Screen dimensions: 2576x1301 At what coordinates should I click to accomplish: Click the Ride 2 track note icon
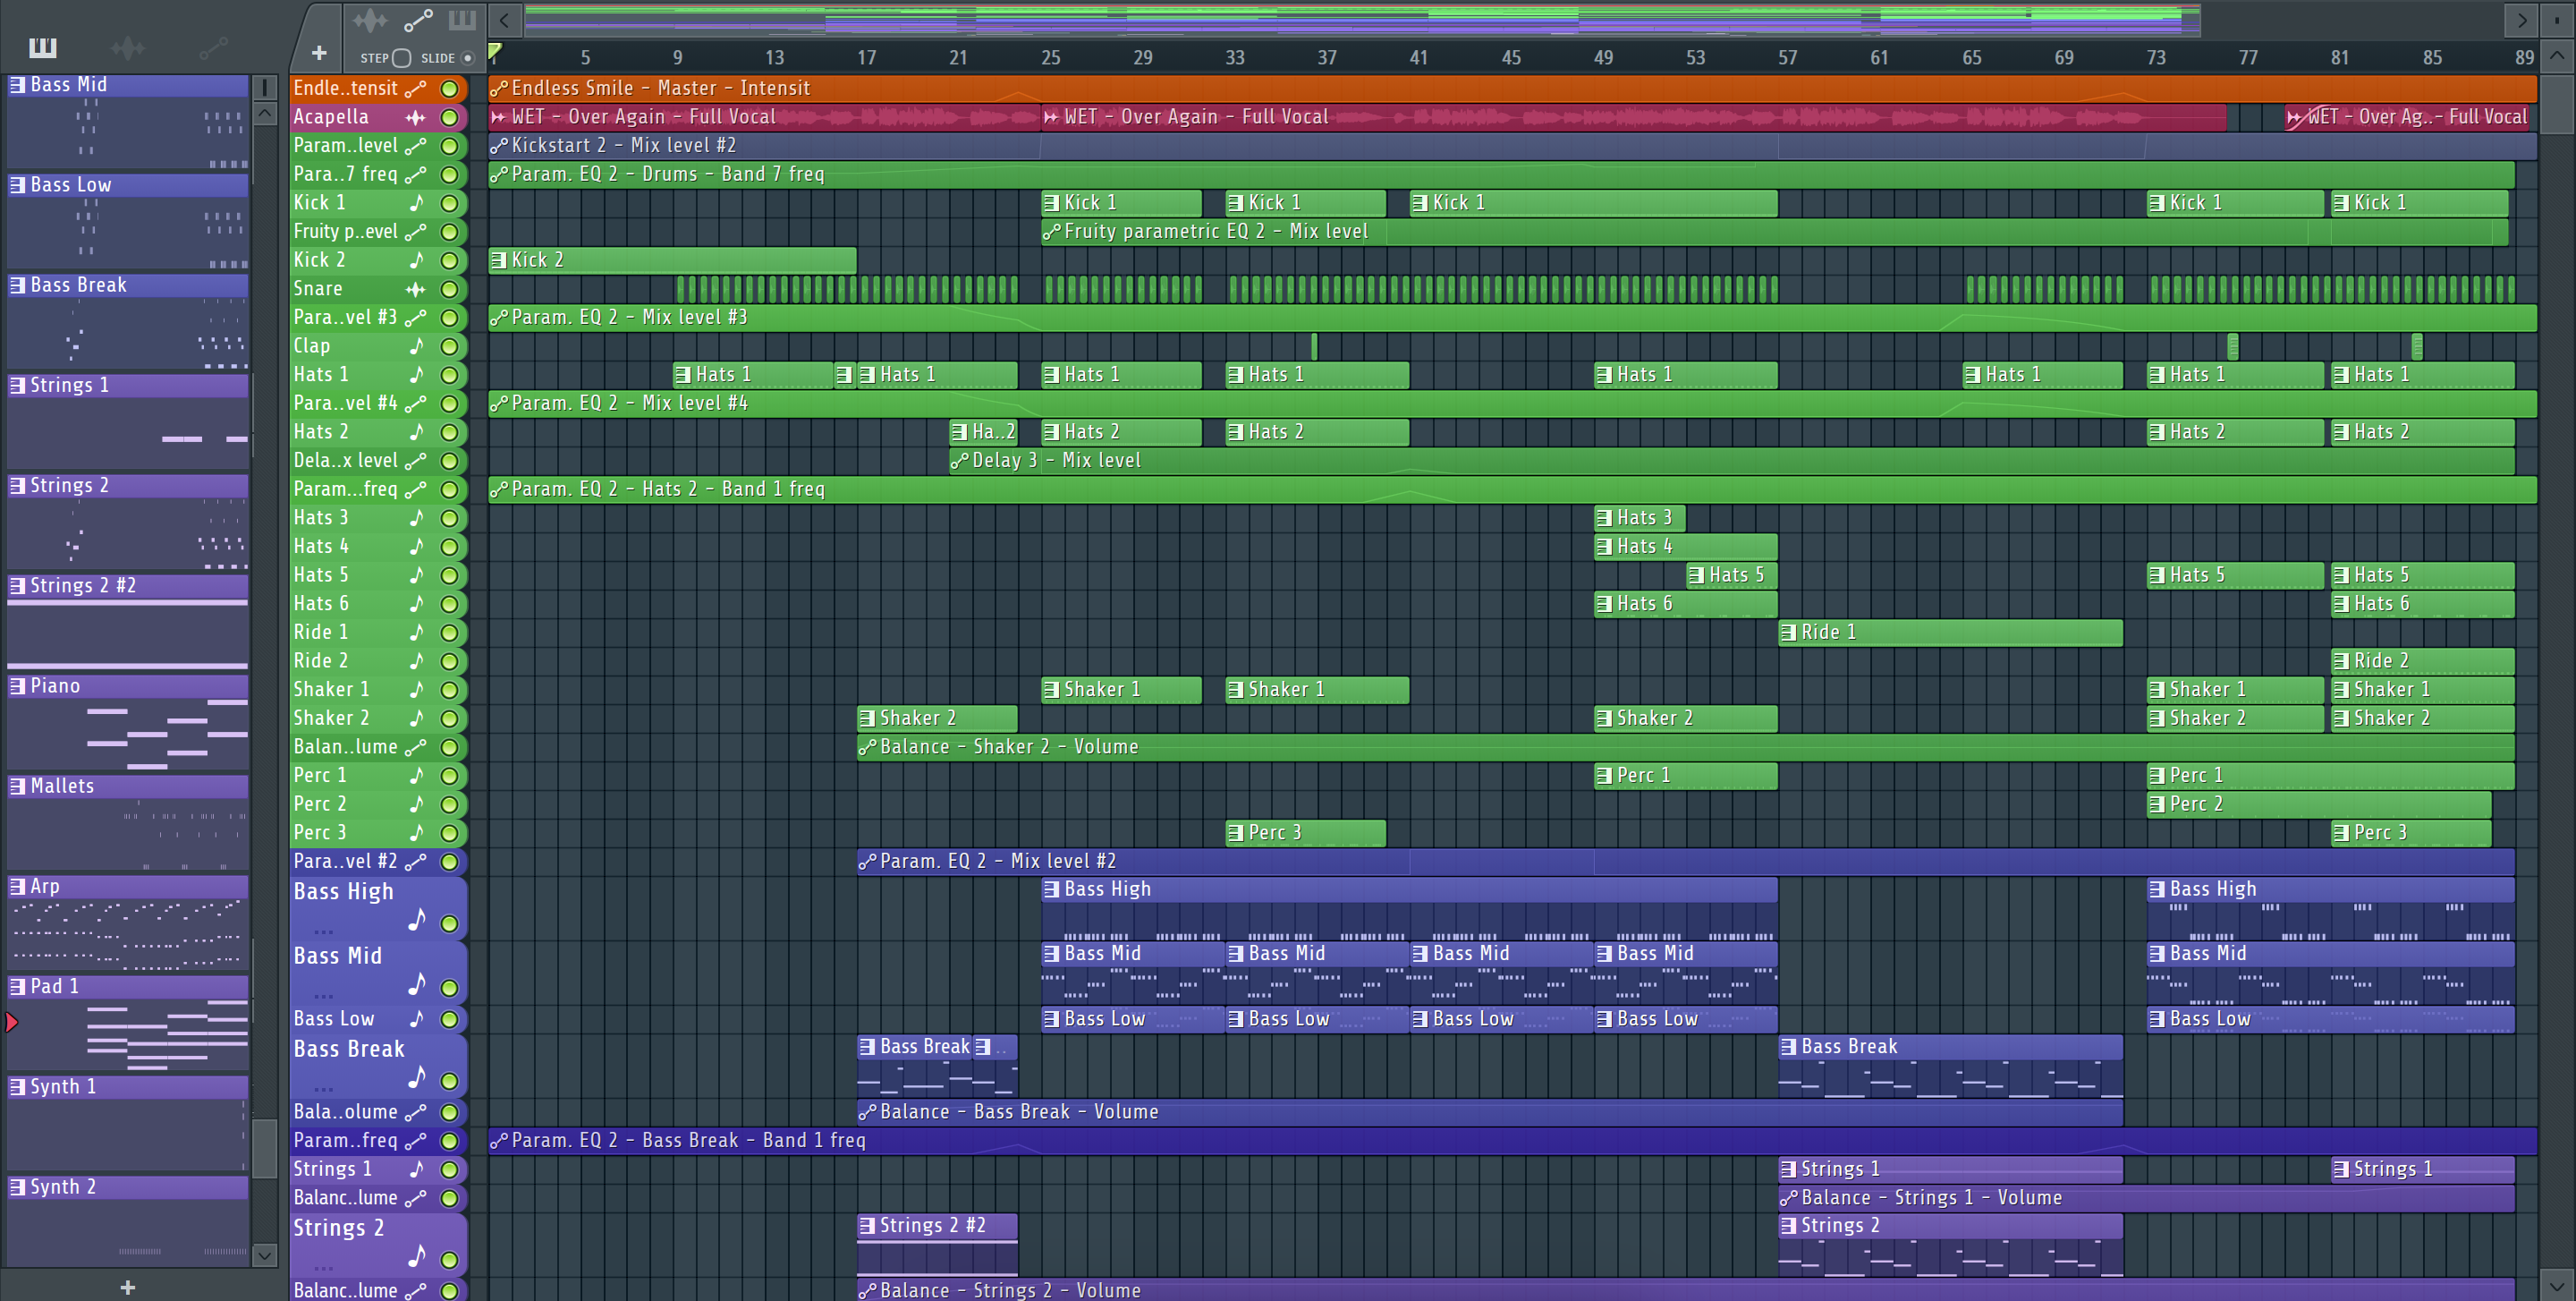click(416, 661)
